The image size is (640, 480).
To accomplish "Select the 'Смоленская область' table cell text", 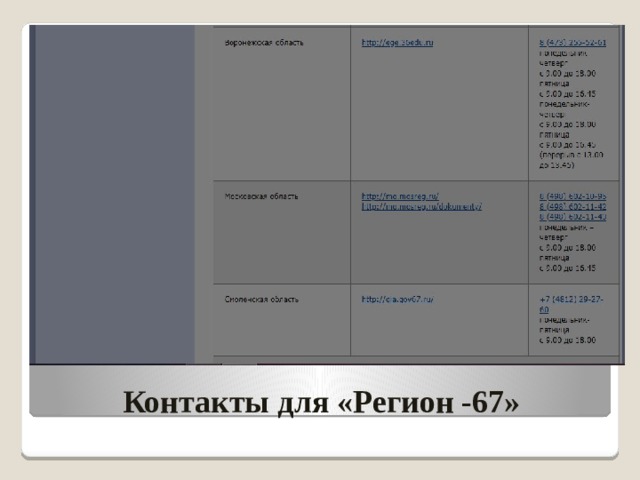I will coord(262,299).
